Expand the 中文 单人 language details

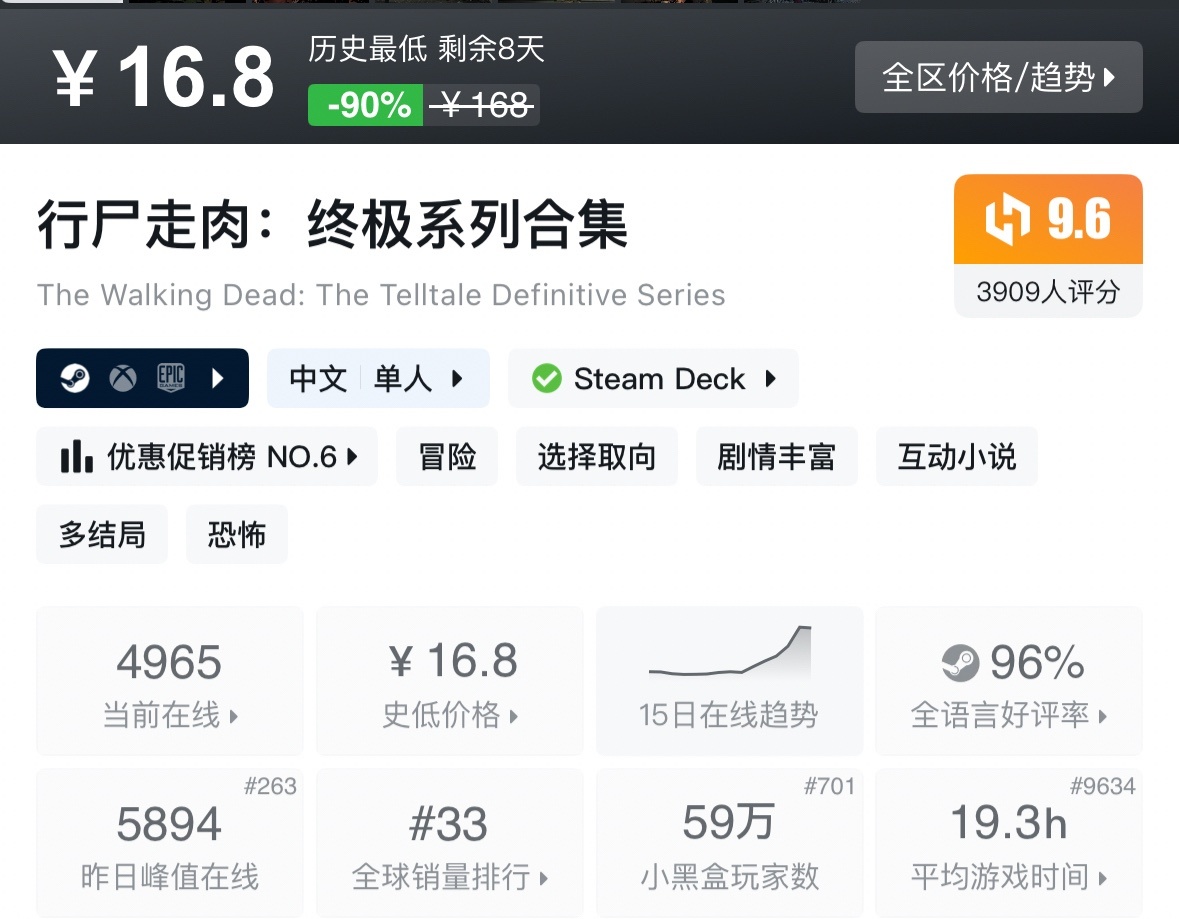click(x=377, y=379)
